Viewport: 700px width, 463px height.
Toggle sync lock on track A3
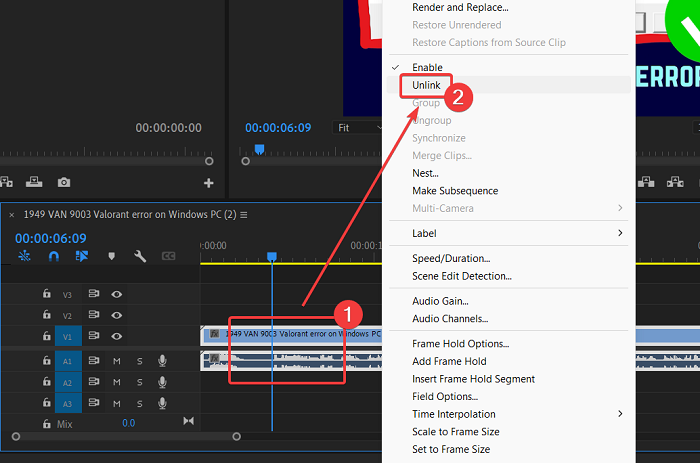tap(94, 403)
